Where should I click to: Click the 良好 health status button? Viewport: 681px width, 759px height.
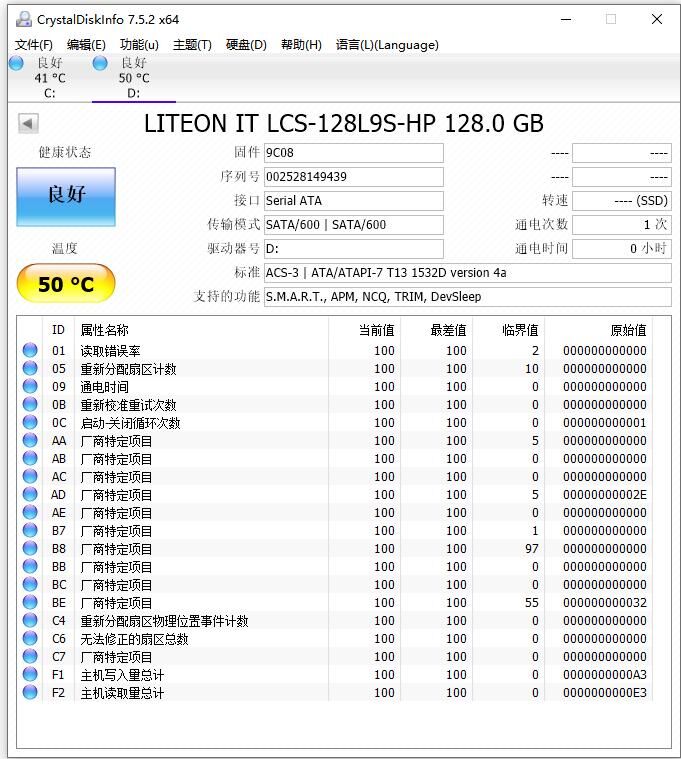[66, 197]
